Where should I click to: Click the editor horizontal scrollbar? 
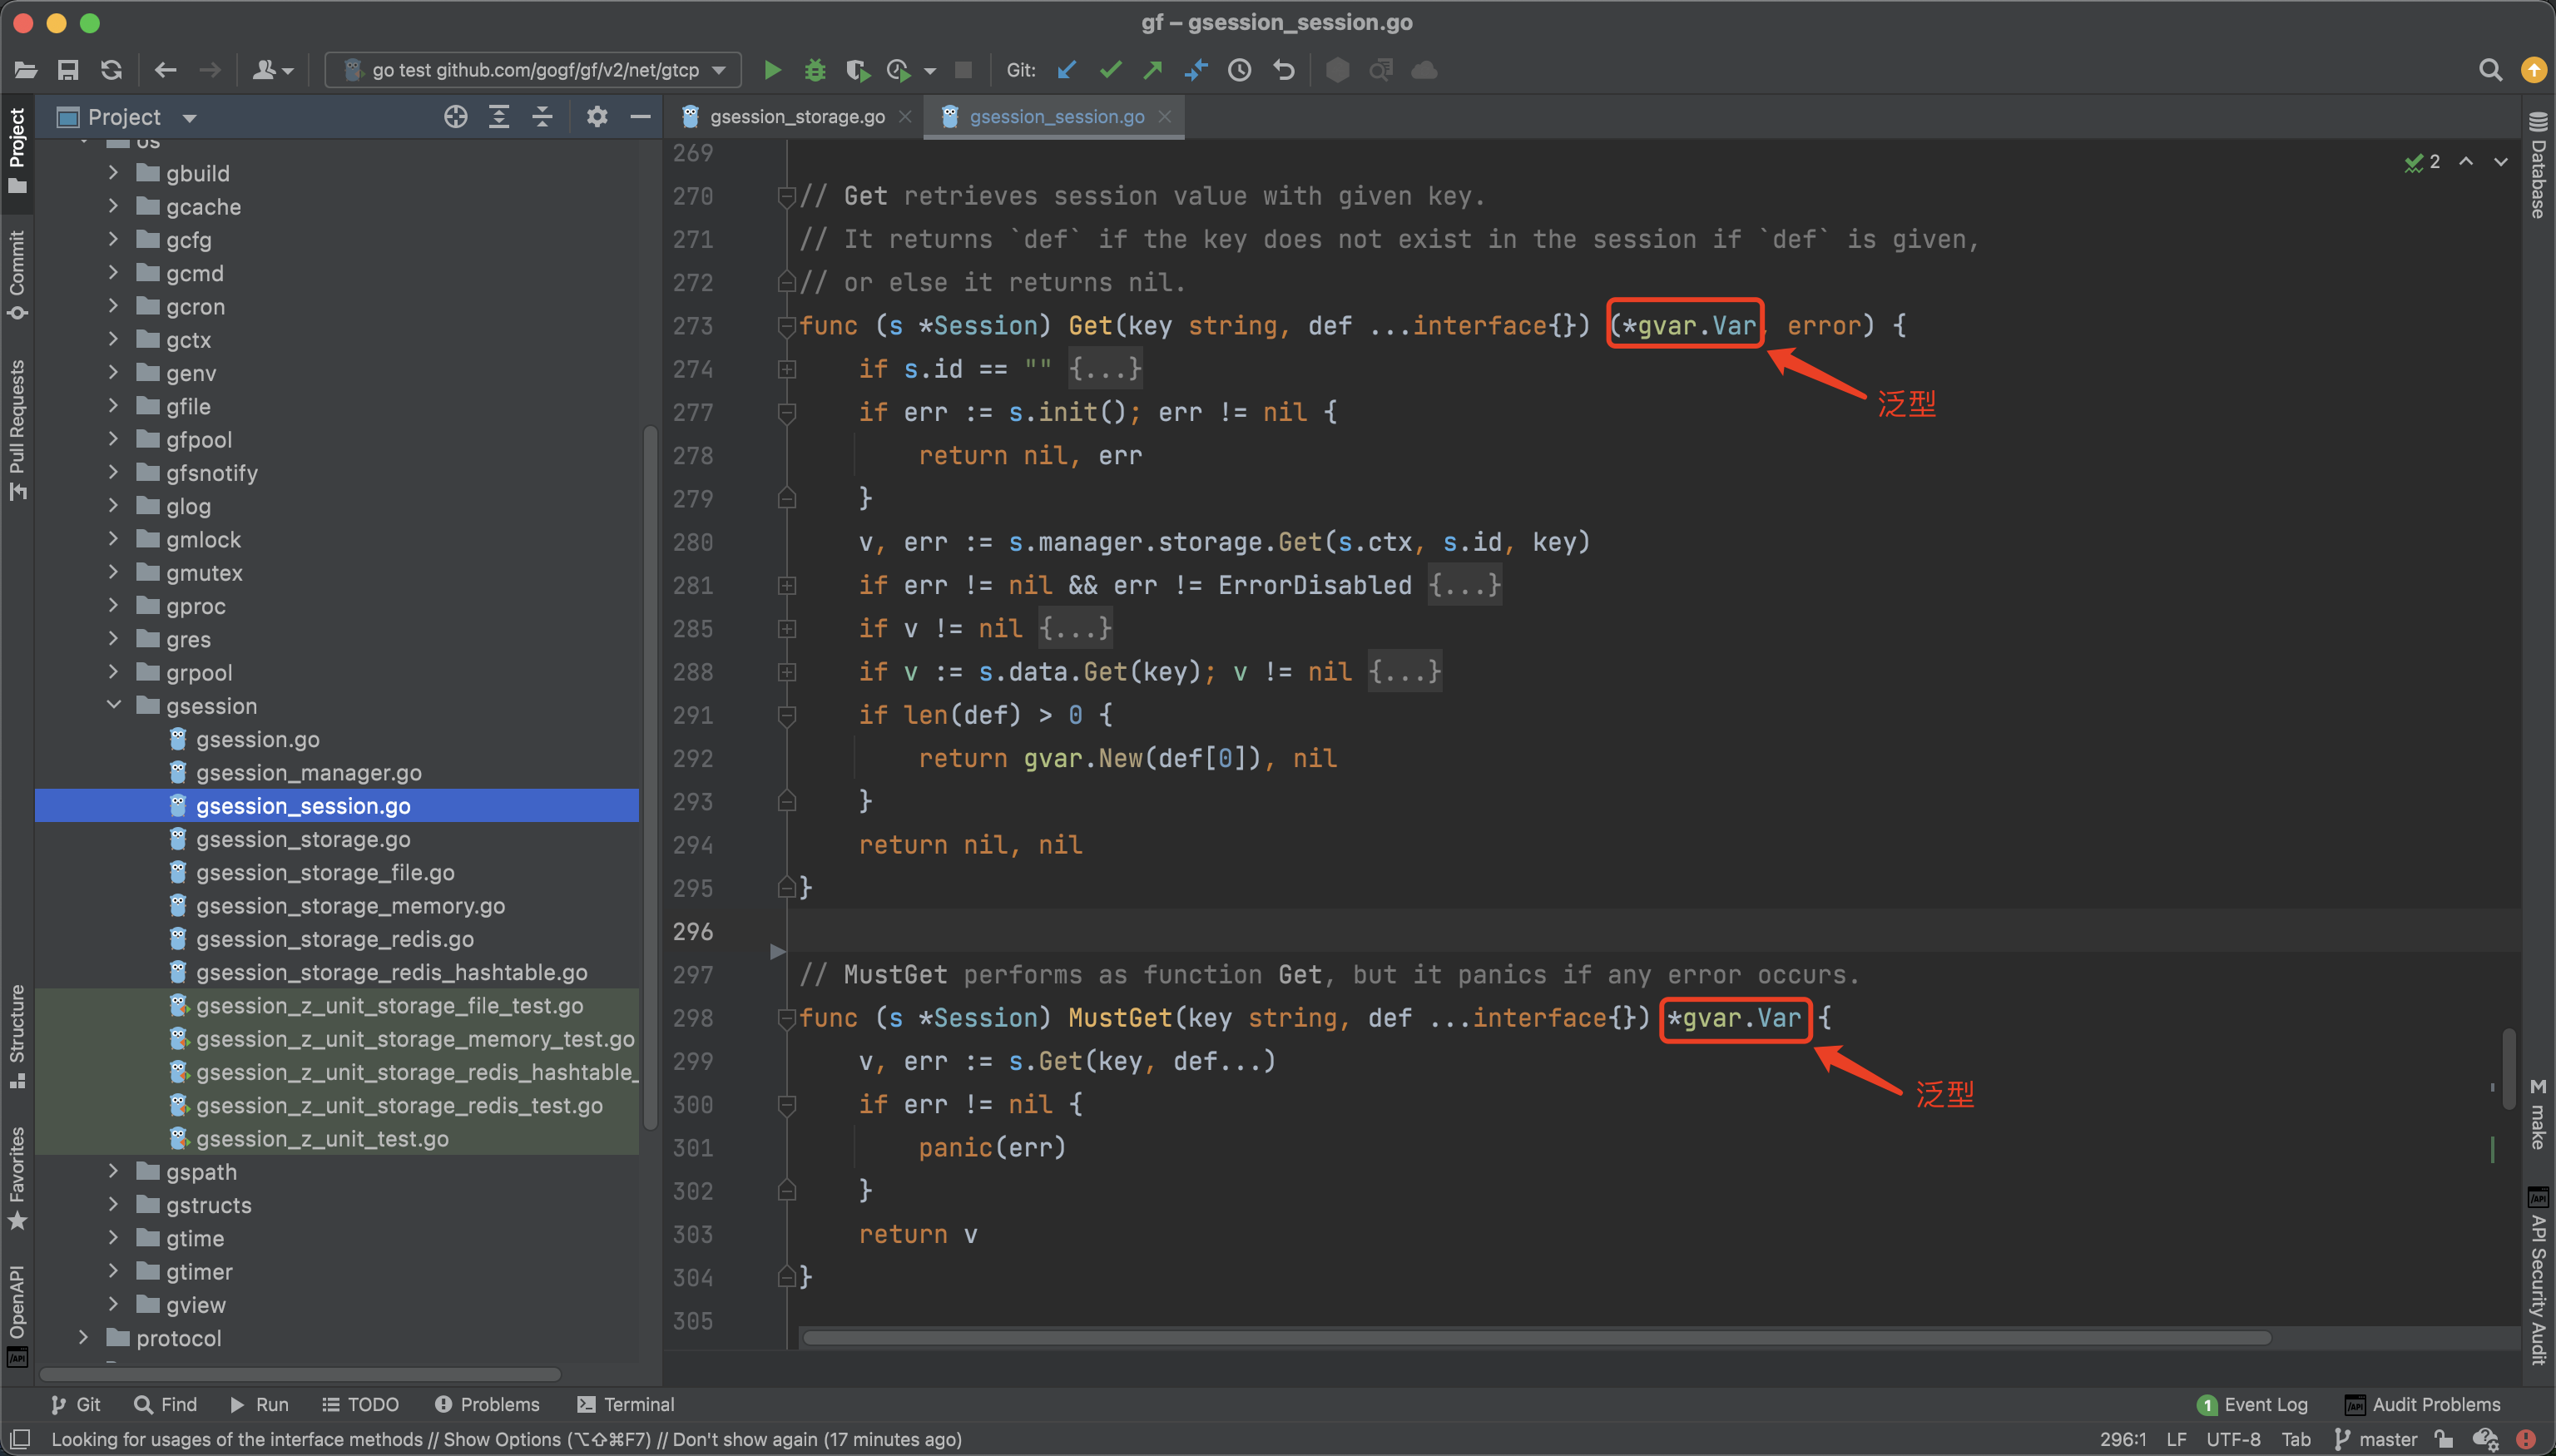pos(1536,1337)
